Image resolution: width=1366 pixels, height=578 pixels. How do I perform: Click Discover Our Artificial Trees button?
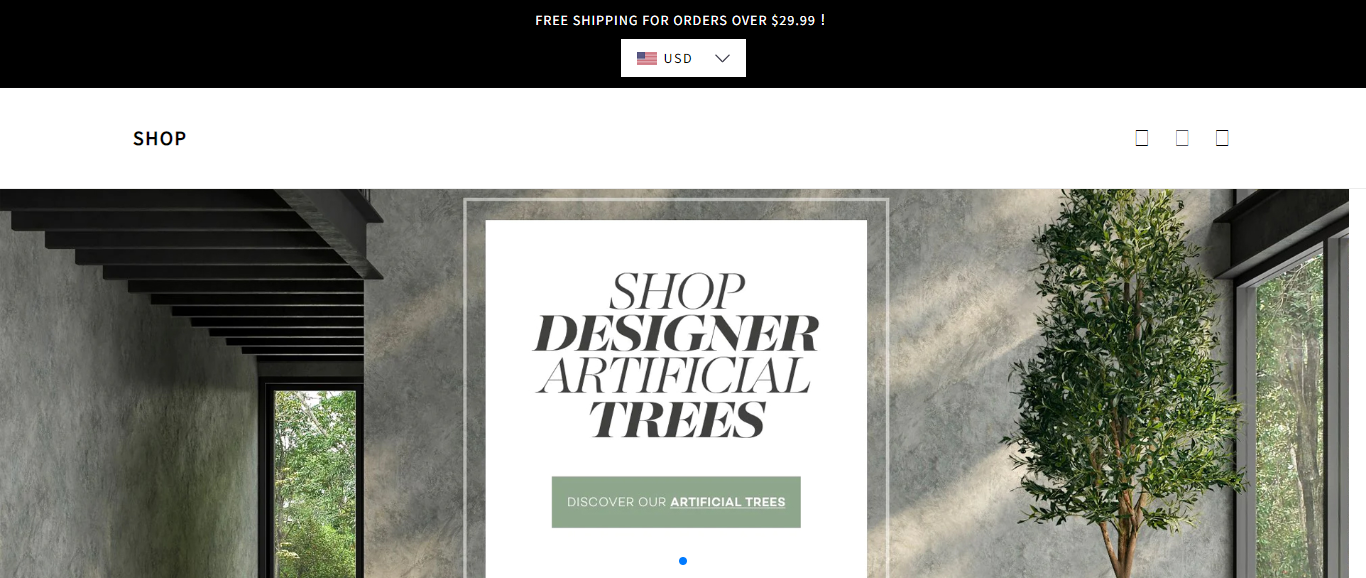(x=676, y=502)
